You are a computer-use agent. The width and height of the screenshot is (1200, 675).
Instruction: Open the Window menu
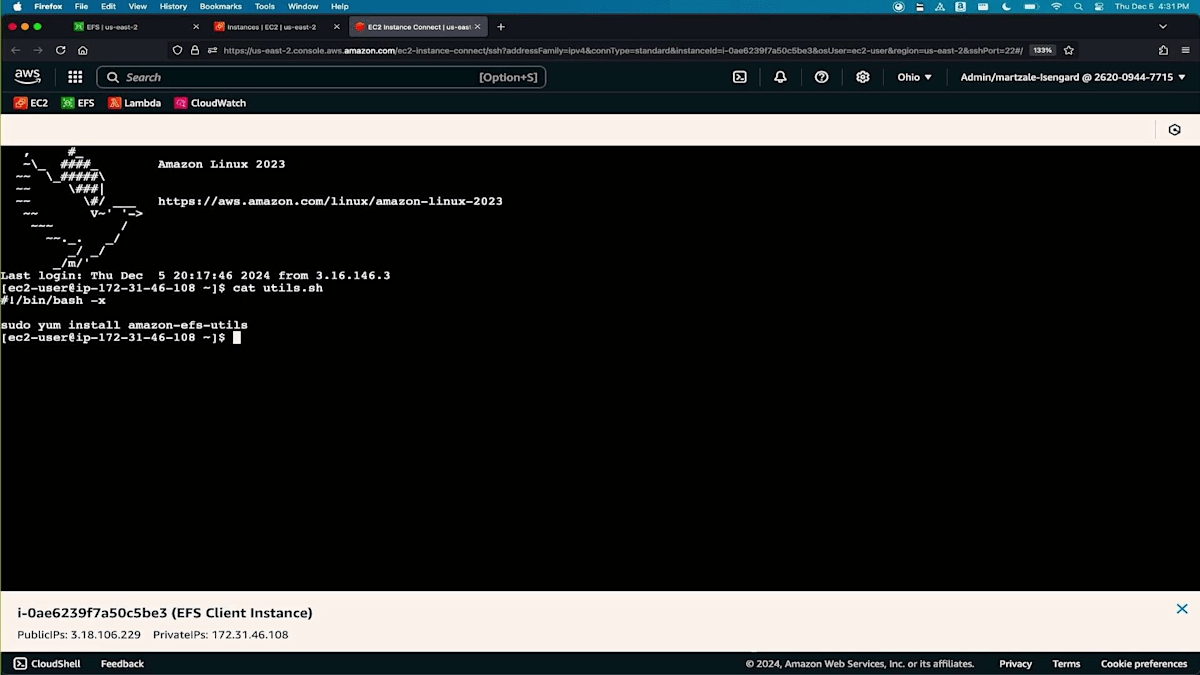[x=303, y=6]
